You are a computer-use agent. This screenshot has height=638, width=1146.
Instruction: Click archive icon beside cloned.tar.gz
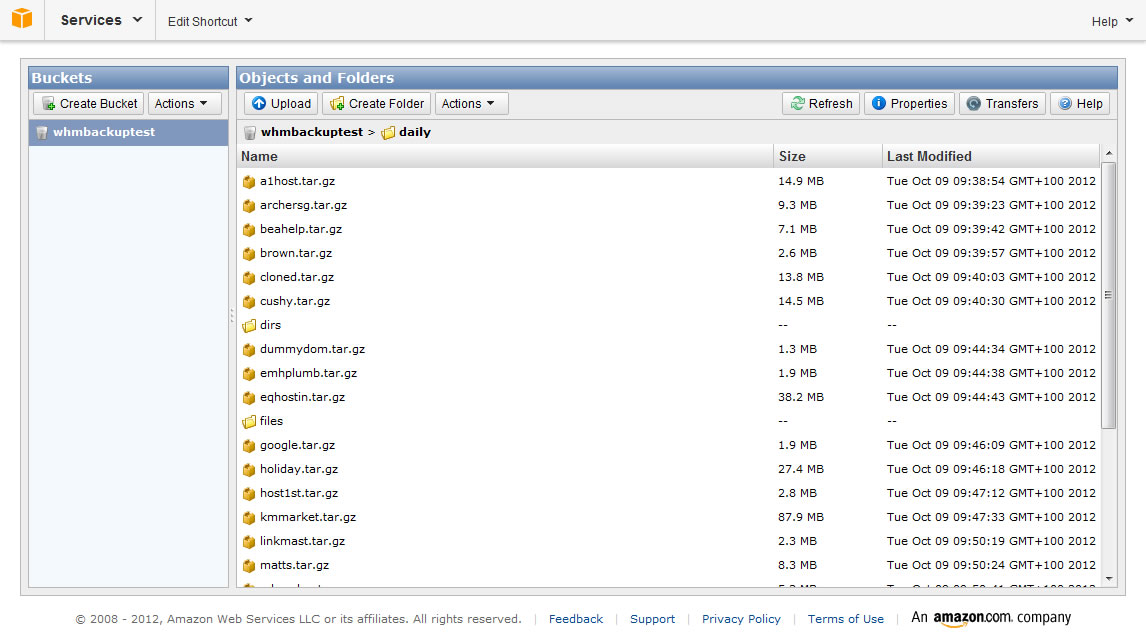pos(248,278)
